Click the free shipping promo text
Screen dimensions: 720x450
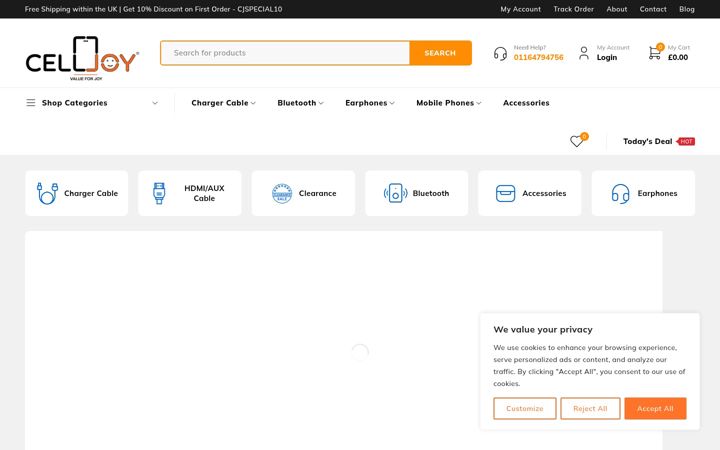[153, 9]
